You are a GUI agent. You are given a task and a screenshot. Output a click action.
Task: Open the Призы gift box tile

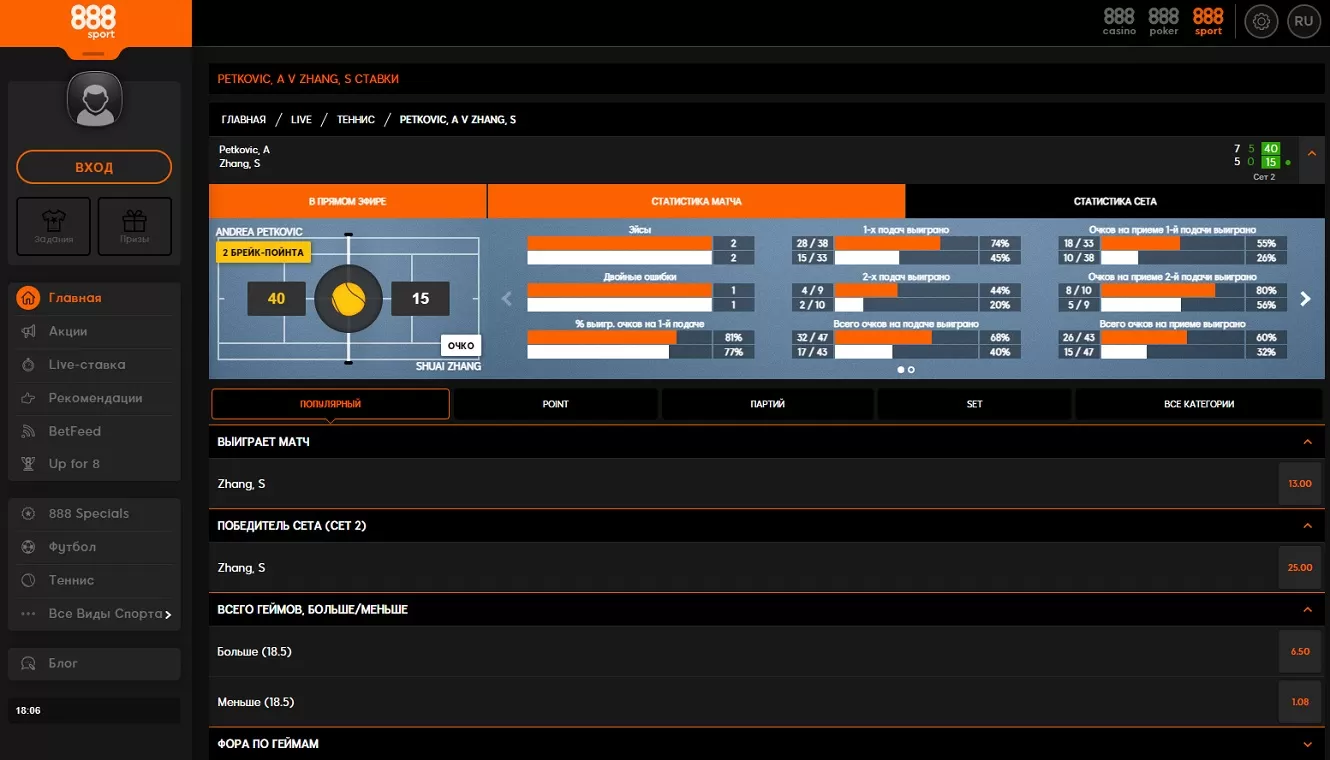coord(134,226)
